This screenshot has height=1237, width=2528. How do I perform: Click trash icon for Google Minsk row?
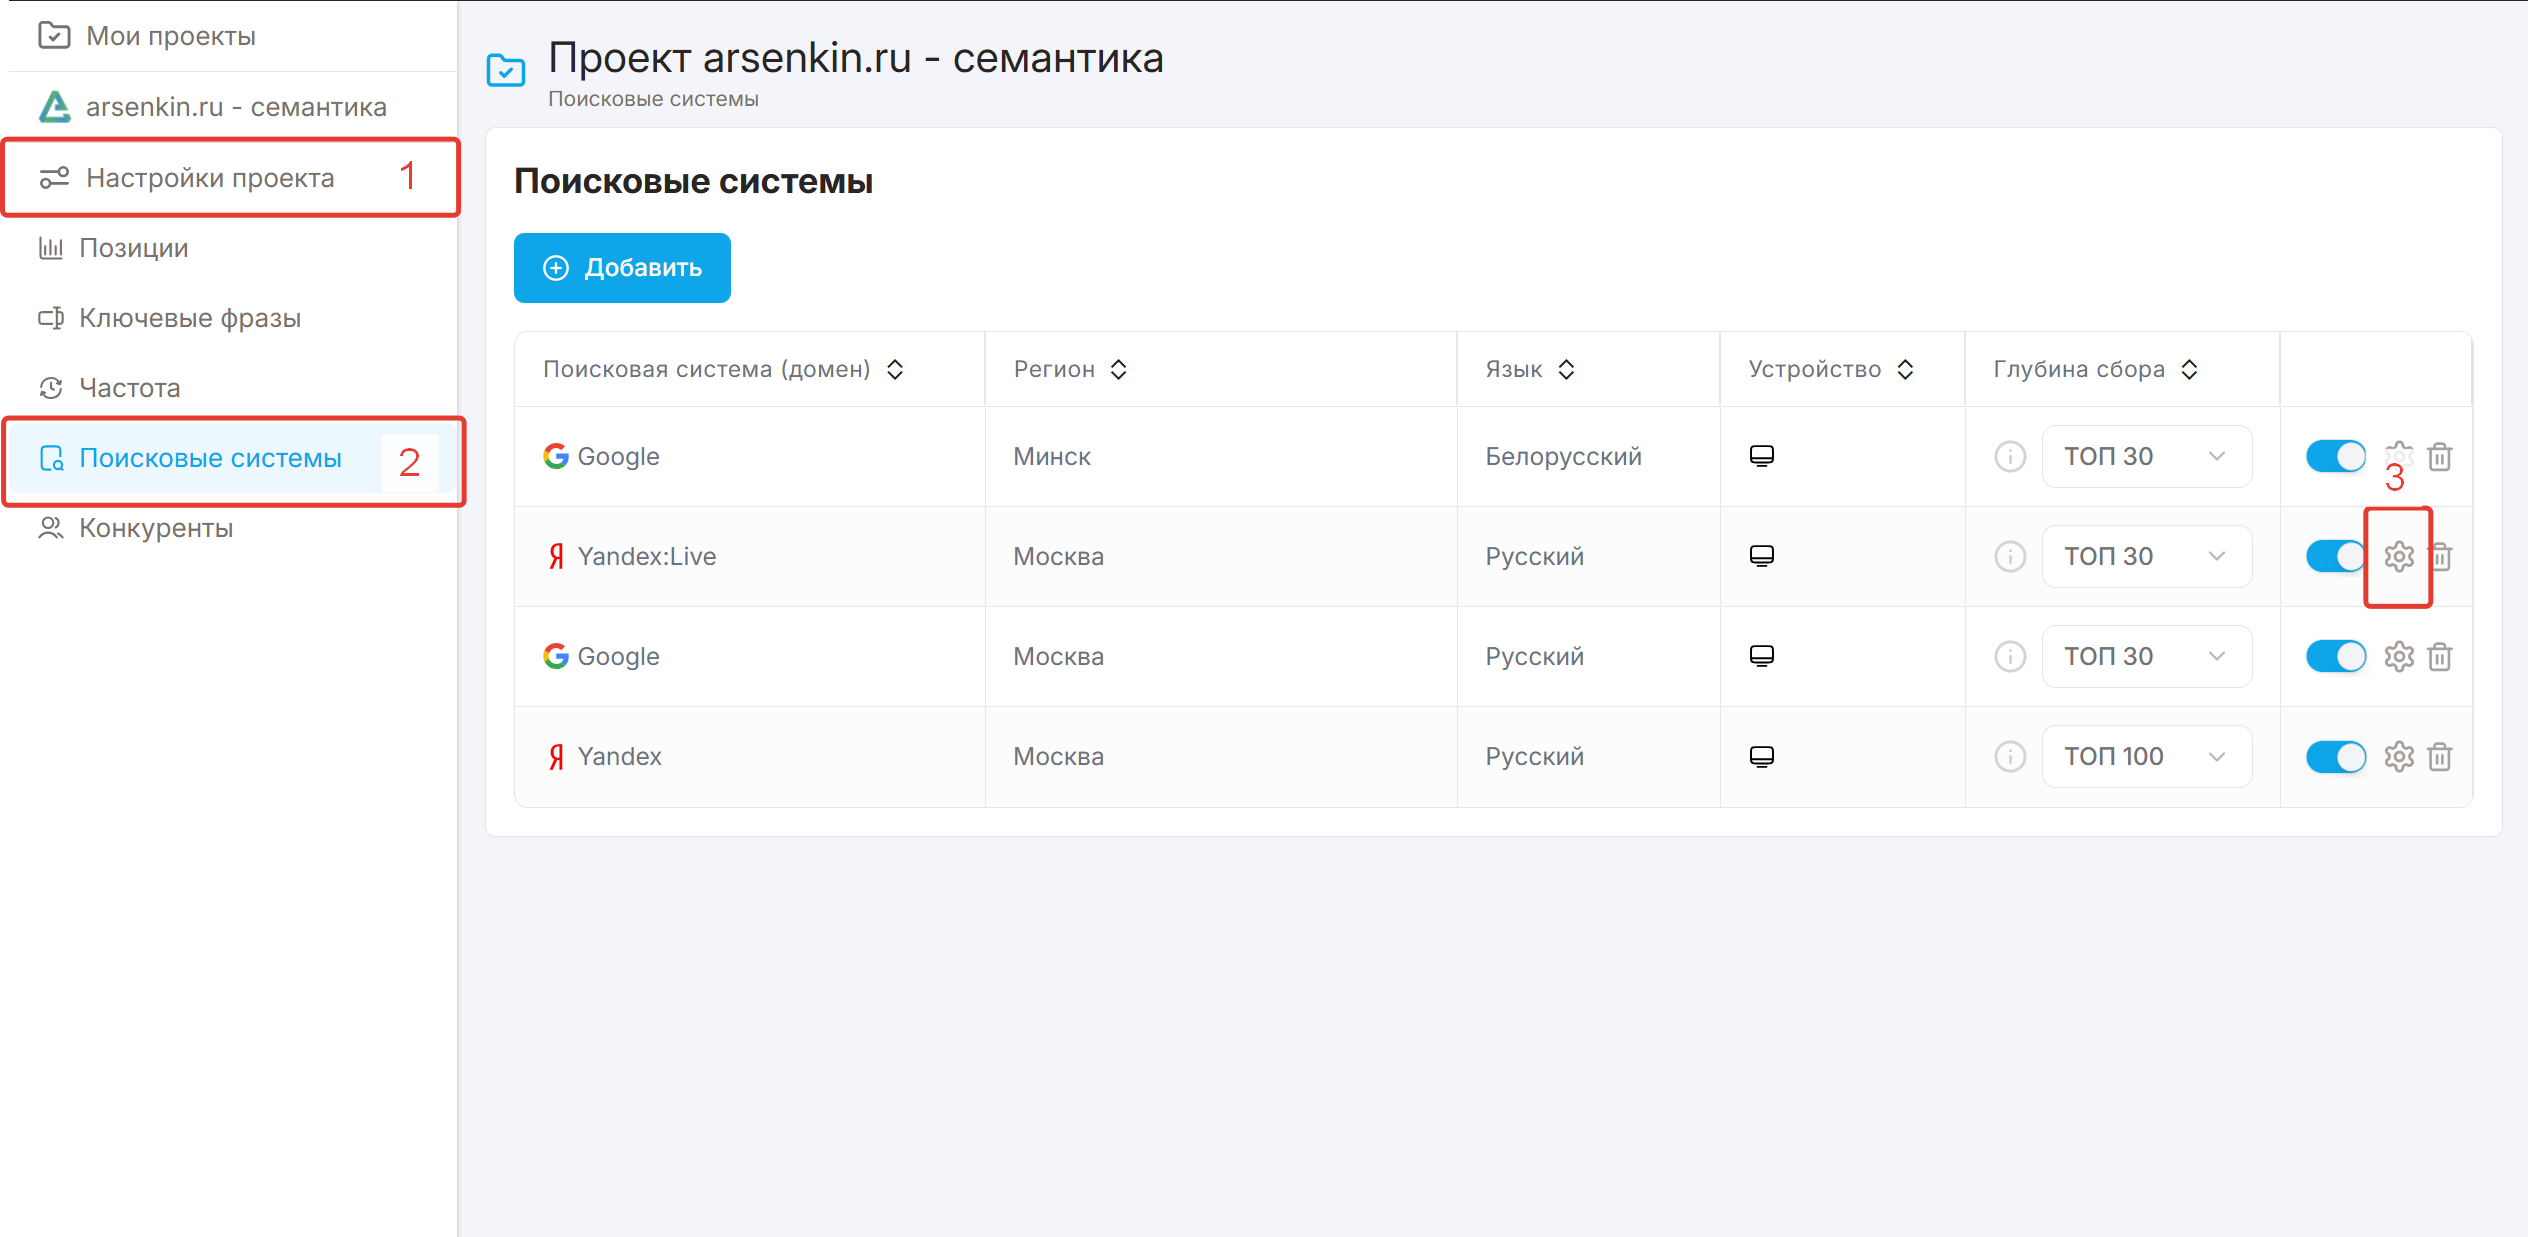(2439, 457)
